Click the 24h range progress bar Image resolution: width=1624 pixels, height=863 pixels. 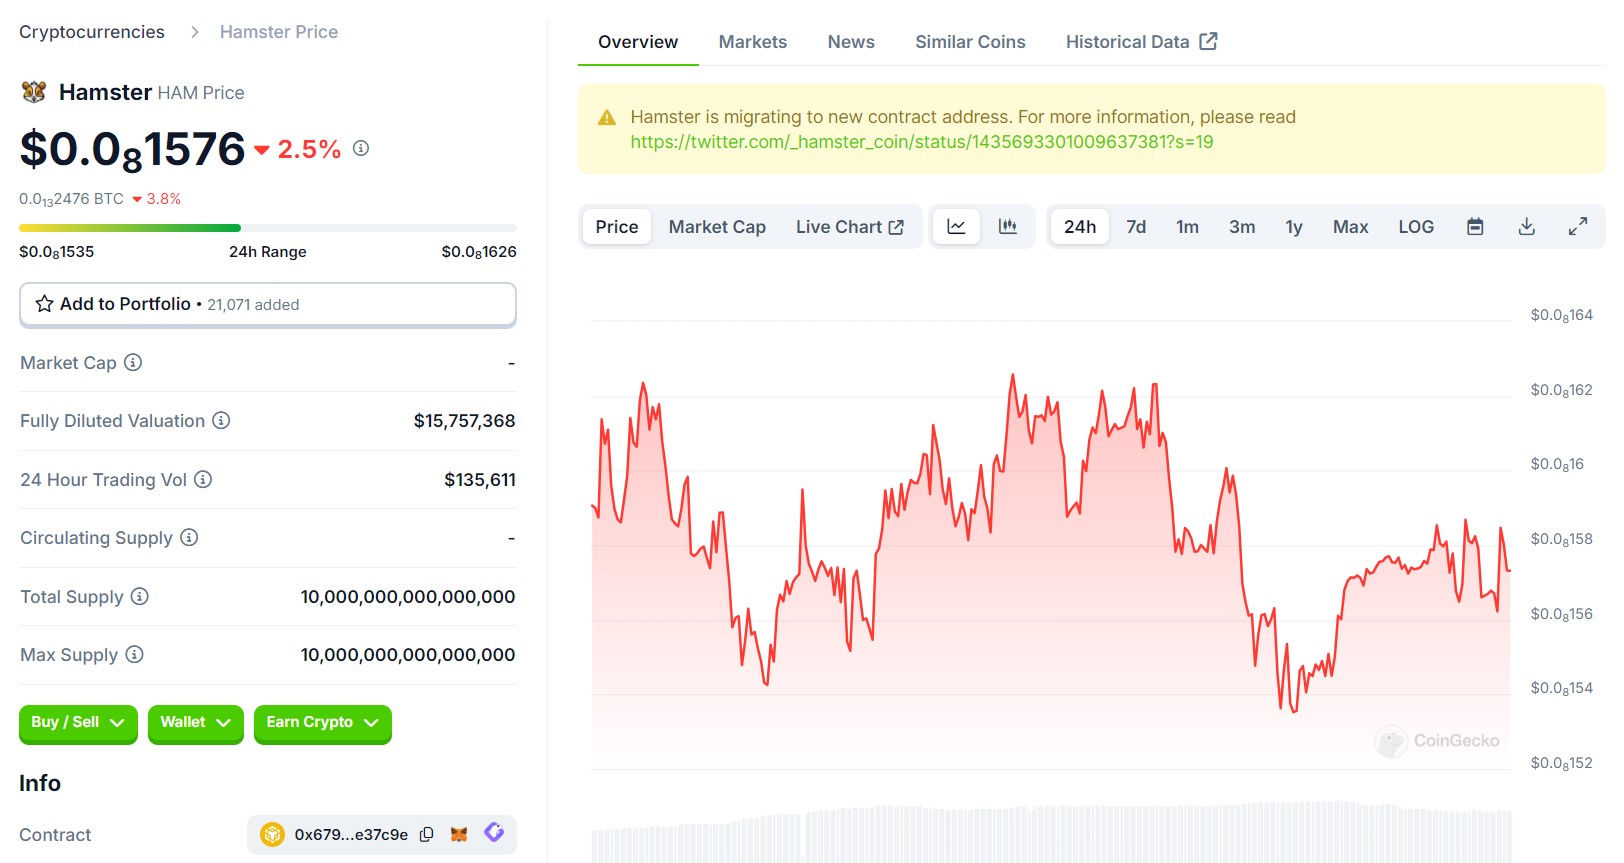(x=268, y=228)
